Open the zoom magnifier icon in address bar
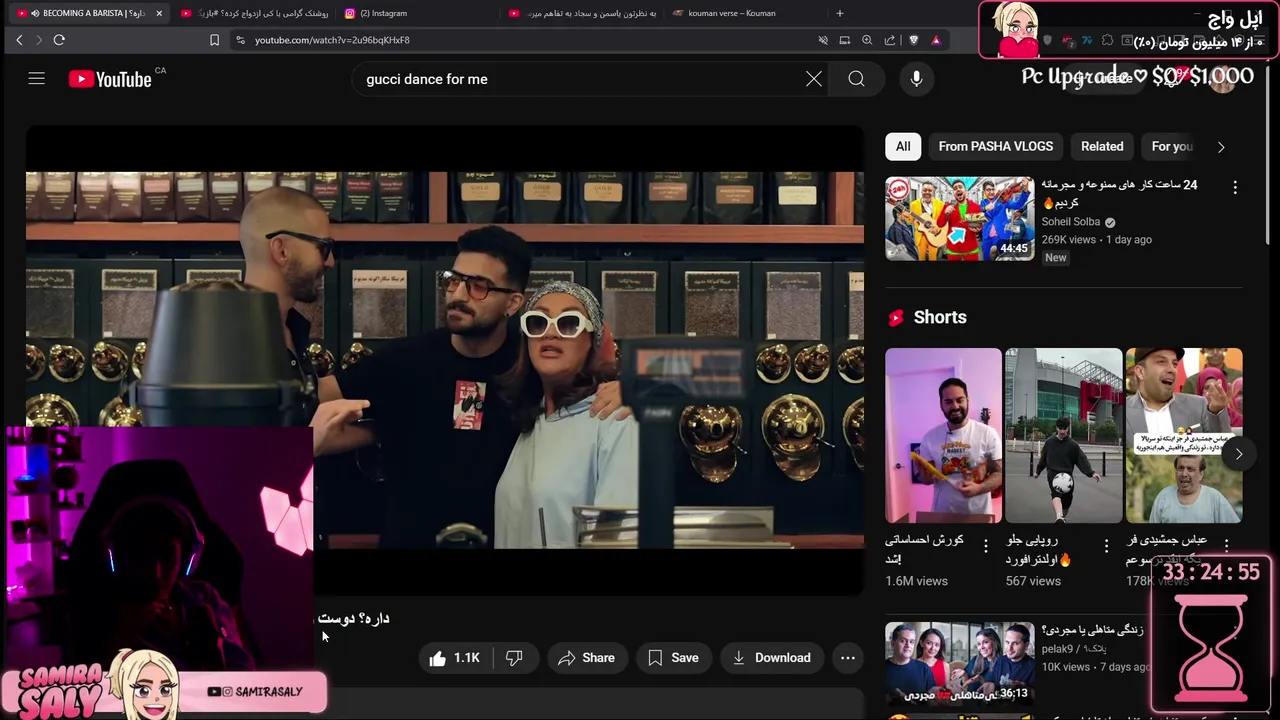Image resolution: width=1280 pixels, height=720 pixels. click(x=867, y=40)
